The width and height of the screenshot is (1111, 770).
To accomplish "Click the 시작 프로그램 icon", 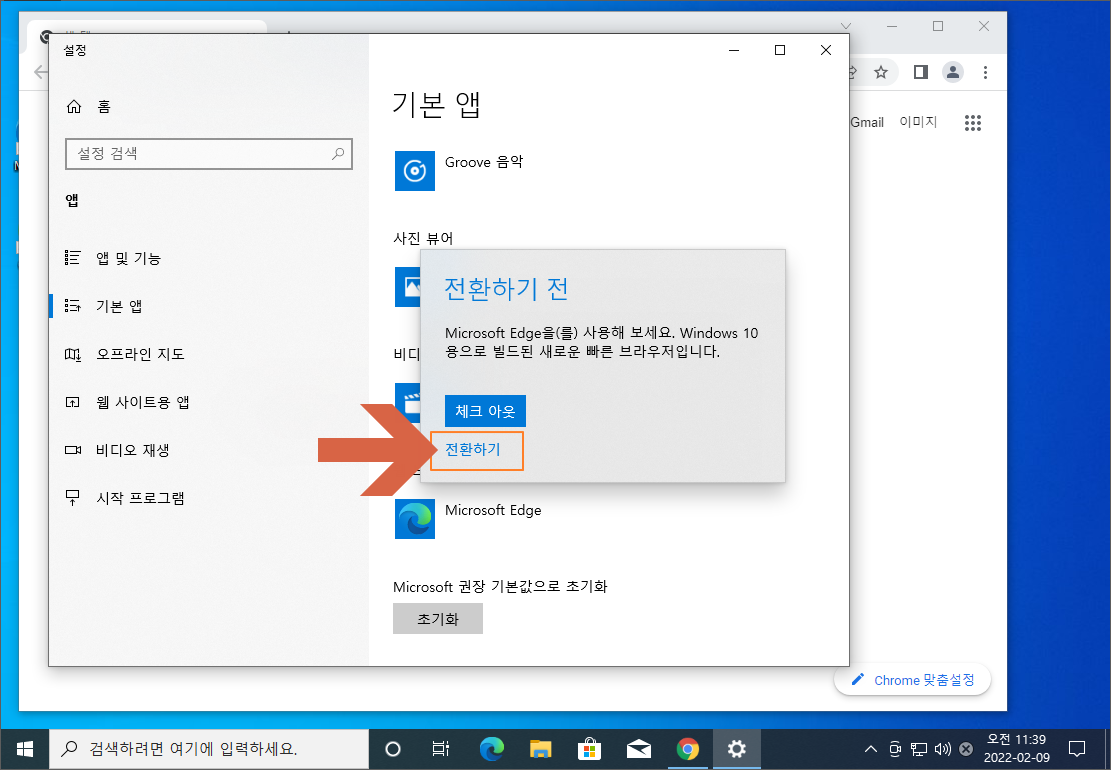I will (x=73, y=498).
